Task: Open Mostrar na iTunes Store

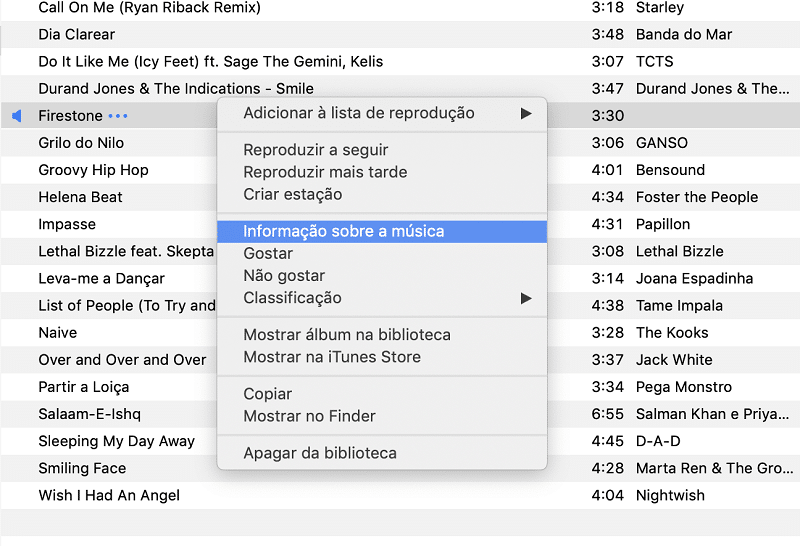Action: 332,357
